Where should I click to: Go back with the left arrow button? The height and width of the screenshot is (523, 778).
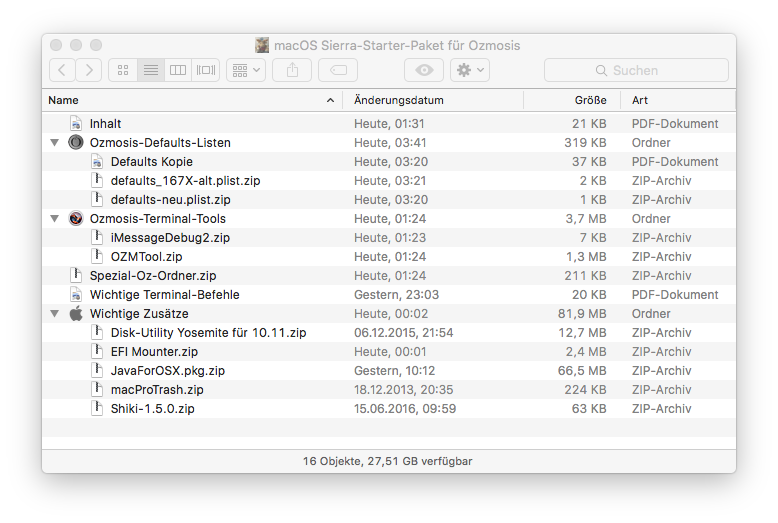[63, 70]
